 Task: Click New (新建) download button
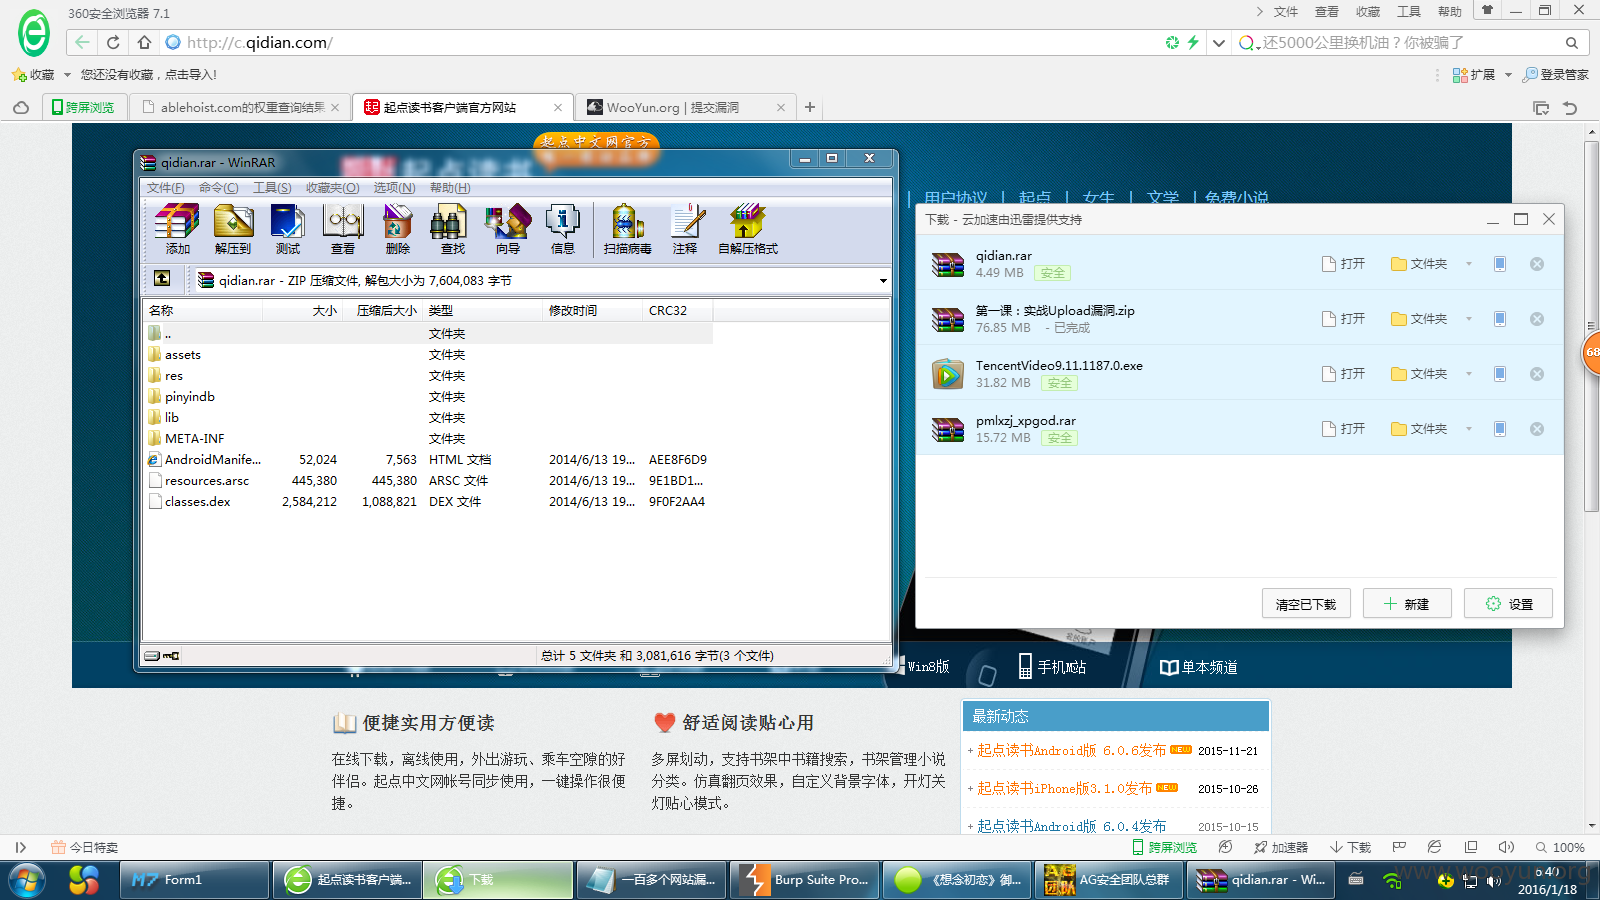[1407, 604]
